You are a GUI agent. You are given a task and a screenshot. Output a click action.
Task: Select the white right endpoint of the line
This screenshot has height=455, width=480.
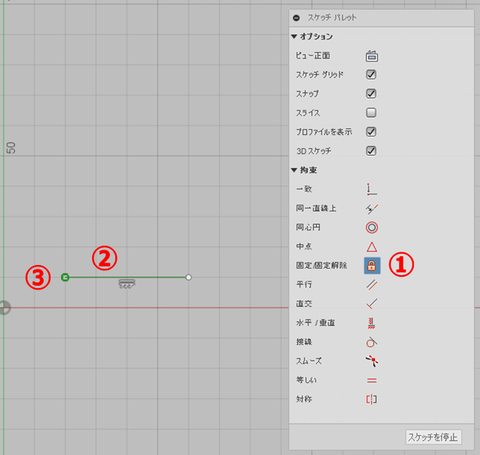point(188,277)
